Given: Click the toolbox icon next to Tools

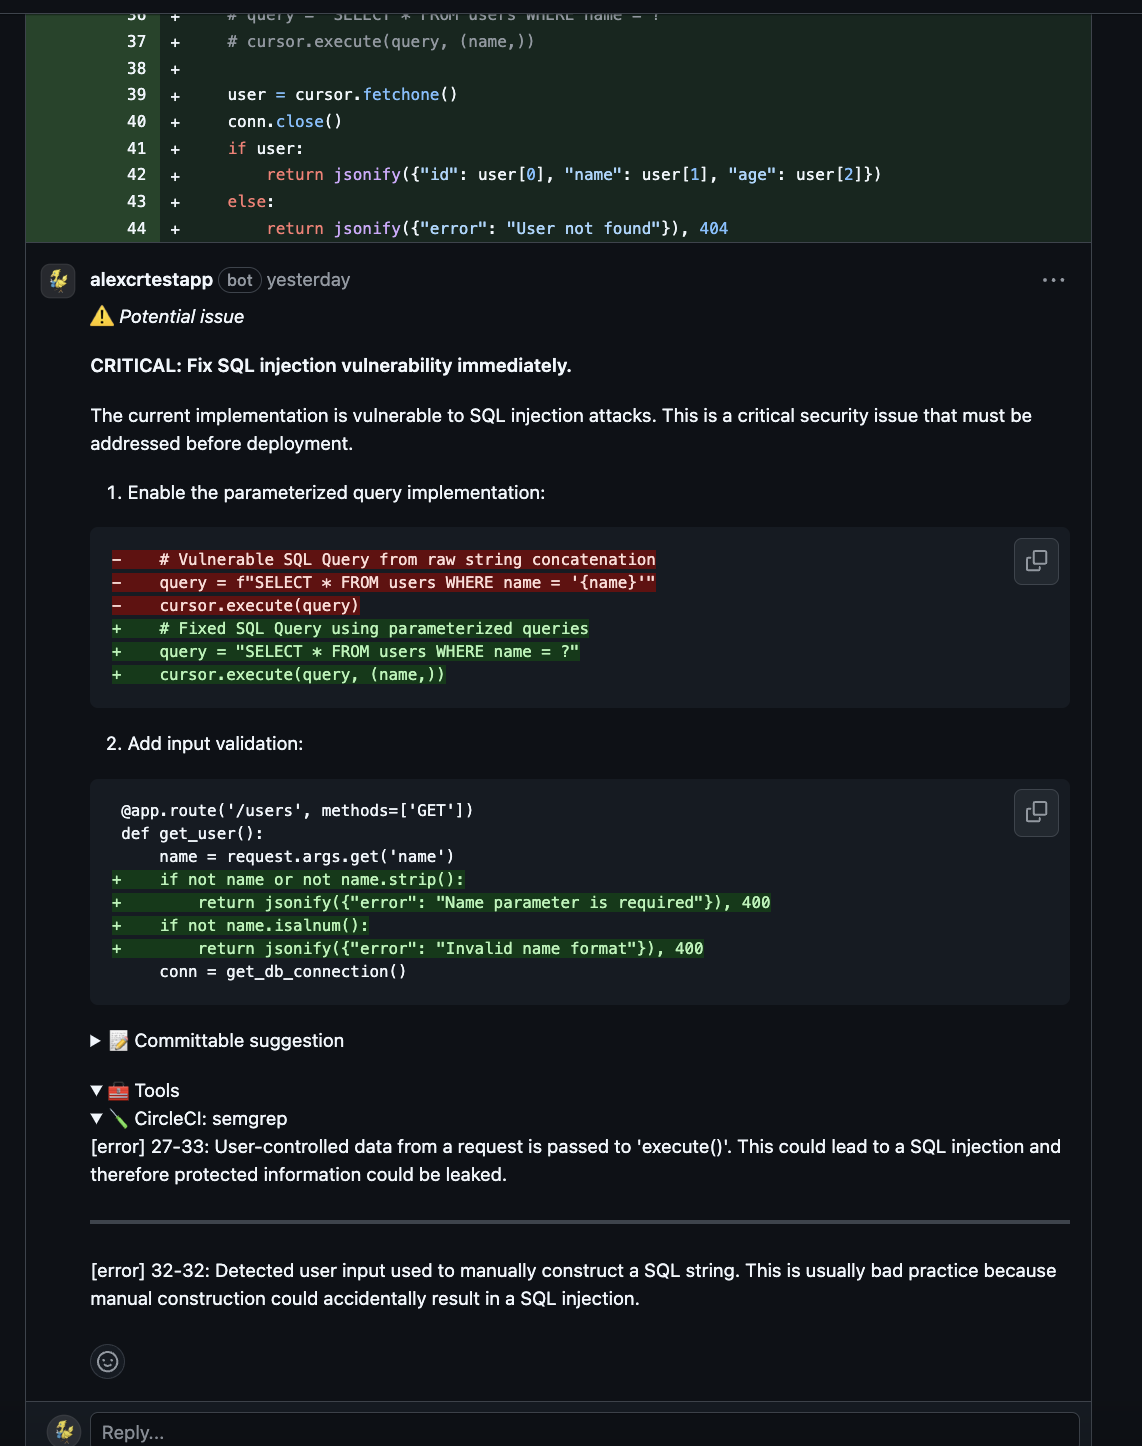Looking at the screenshot, I should coord(119,1090).
